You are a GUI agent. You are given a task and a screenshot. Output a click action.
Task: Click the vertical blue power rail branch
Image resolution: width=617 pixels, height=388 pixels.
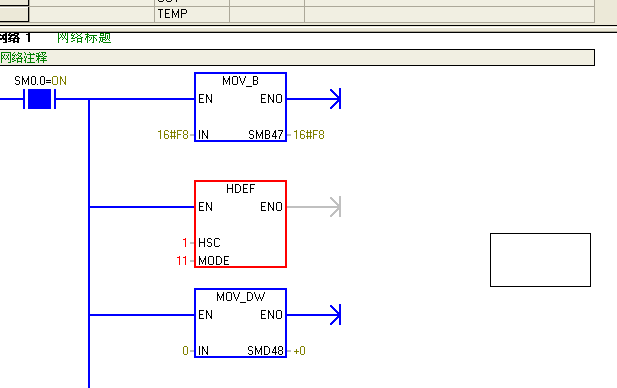click(89, 243)
